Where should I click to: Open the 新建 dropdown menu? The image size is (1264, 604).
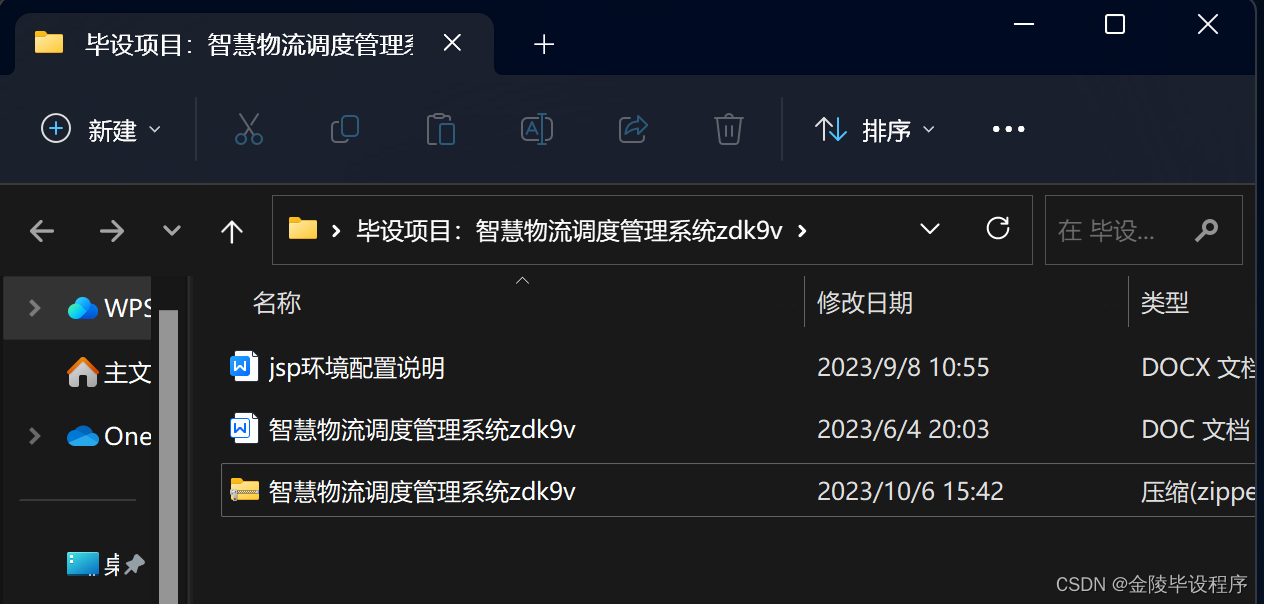click(x=101, y=129)
